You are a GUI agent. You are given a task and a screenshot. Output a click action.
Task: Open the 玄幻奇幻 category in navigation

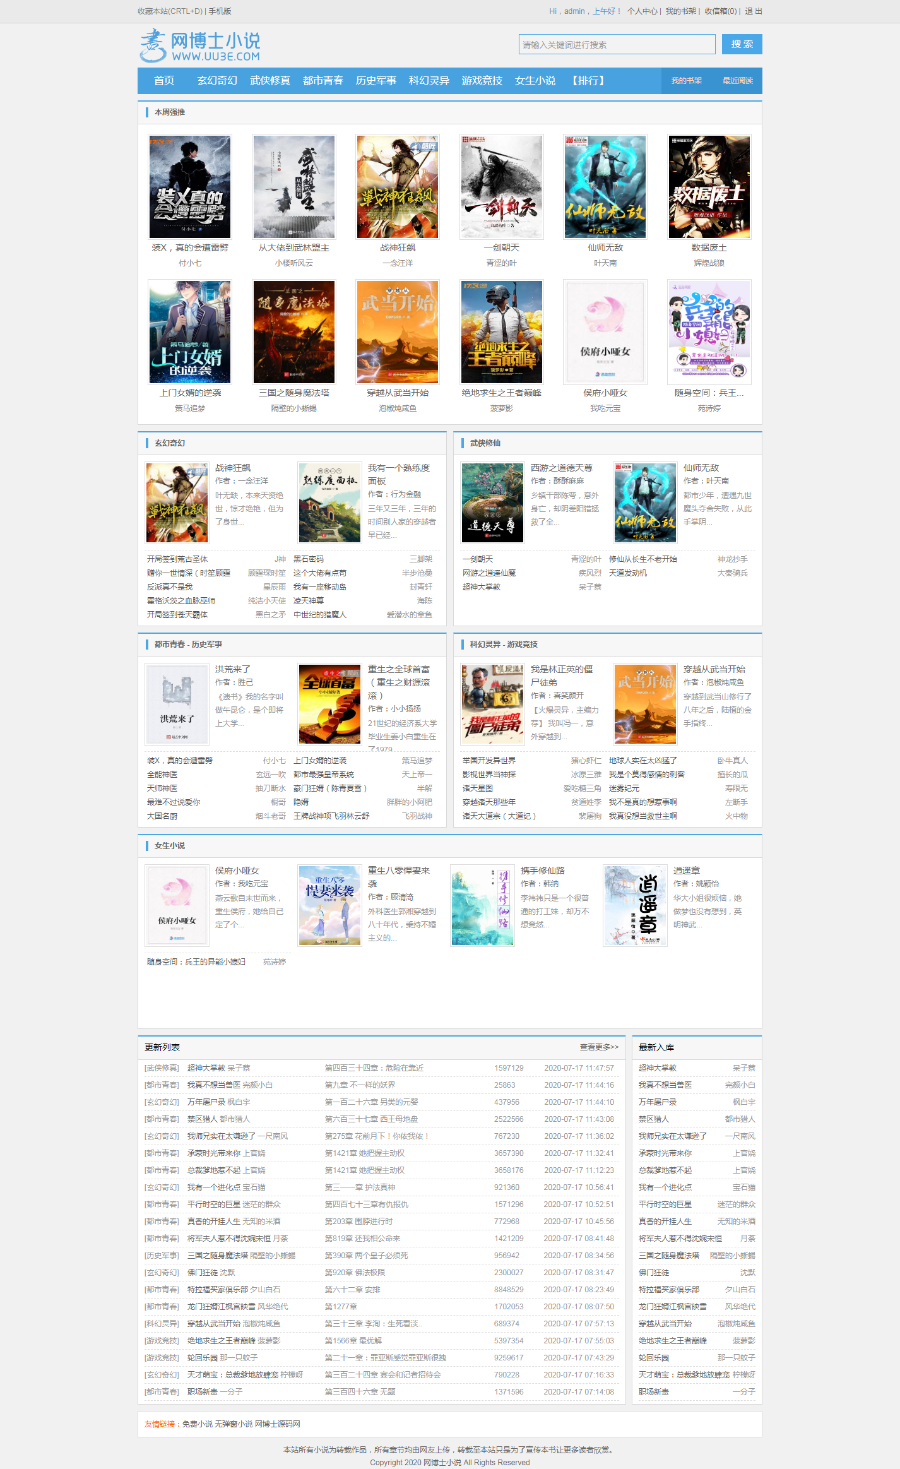(x=217, y=81)
